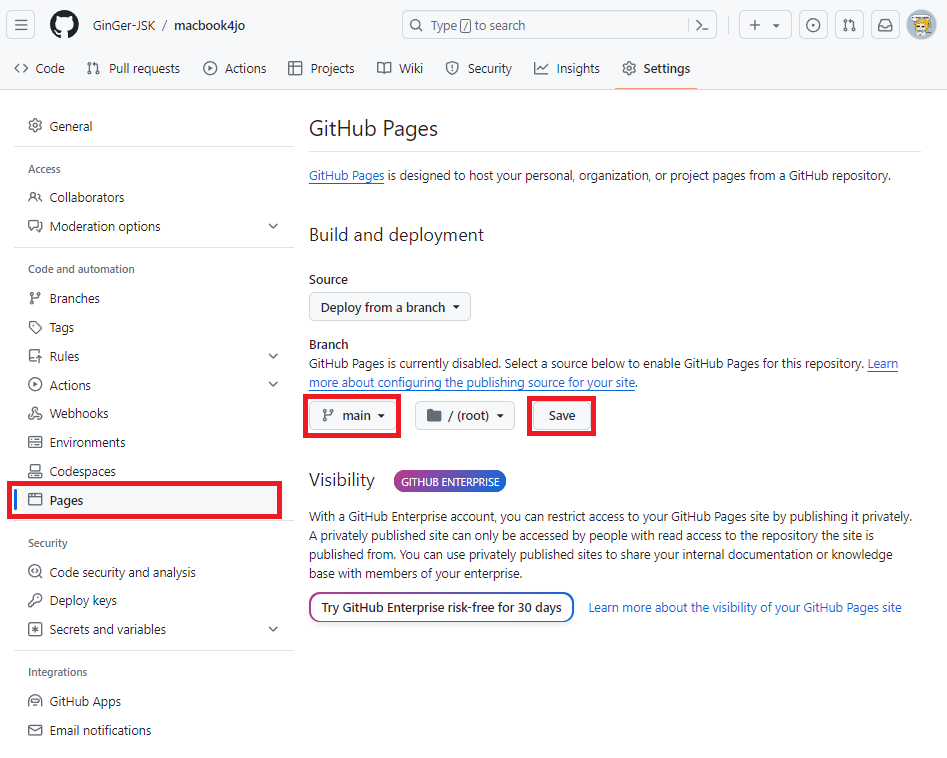The height and width of the screenshot is (758, 947).
Task: Expand the Moderation options chevron
Action: click(273, 226)
